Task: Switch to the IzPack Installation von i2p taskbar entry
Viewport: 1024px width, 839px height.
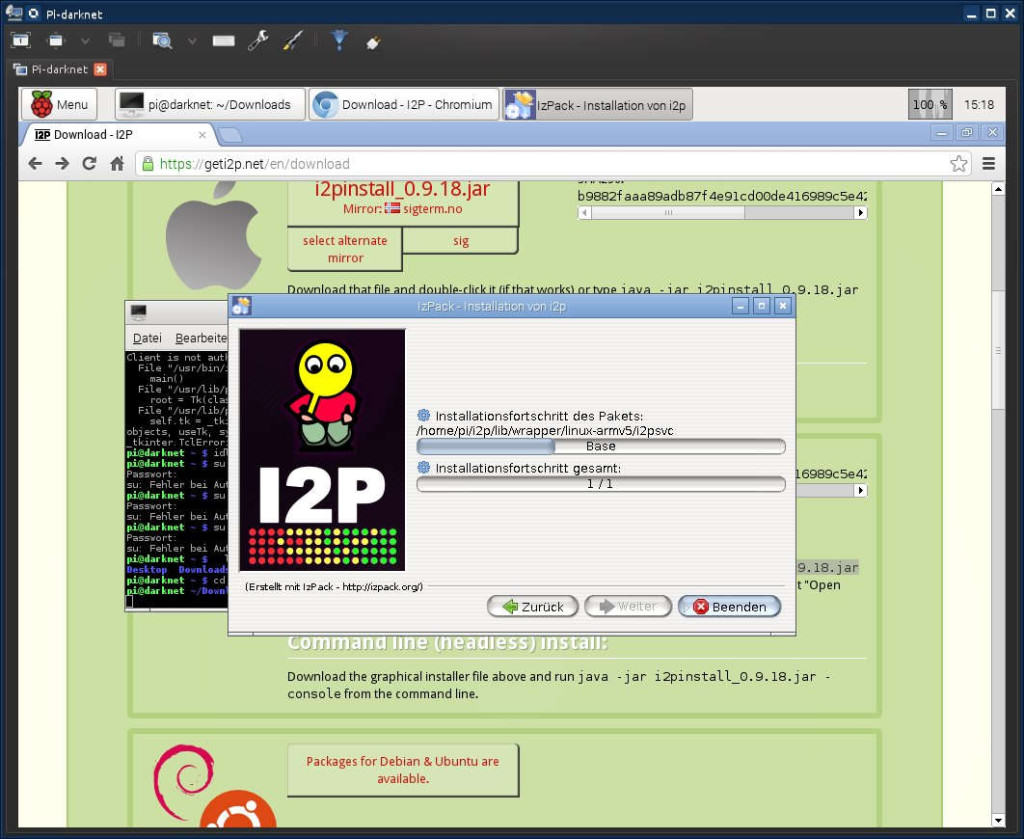Action: [x=598, y=104]
